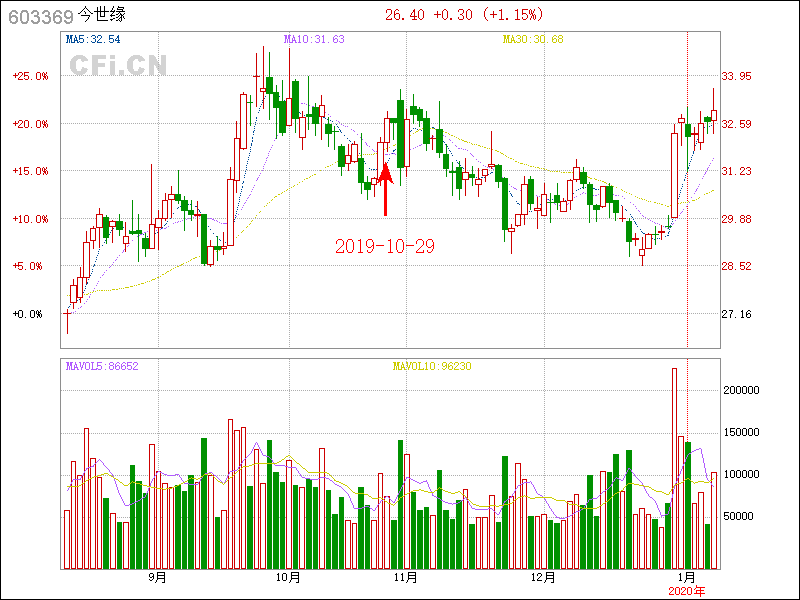Viewport: 800px width, 600px height.
Task: Click the +15.0% axis label
Action: click(x=30, y=171)
